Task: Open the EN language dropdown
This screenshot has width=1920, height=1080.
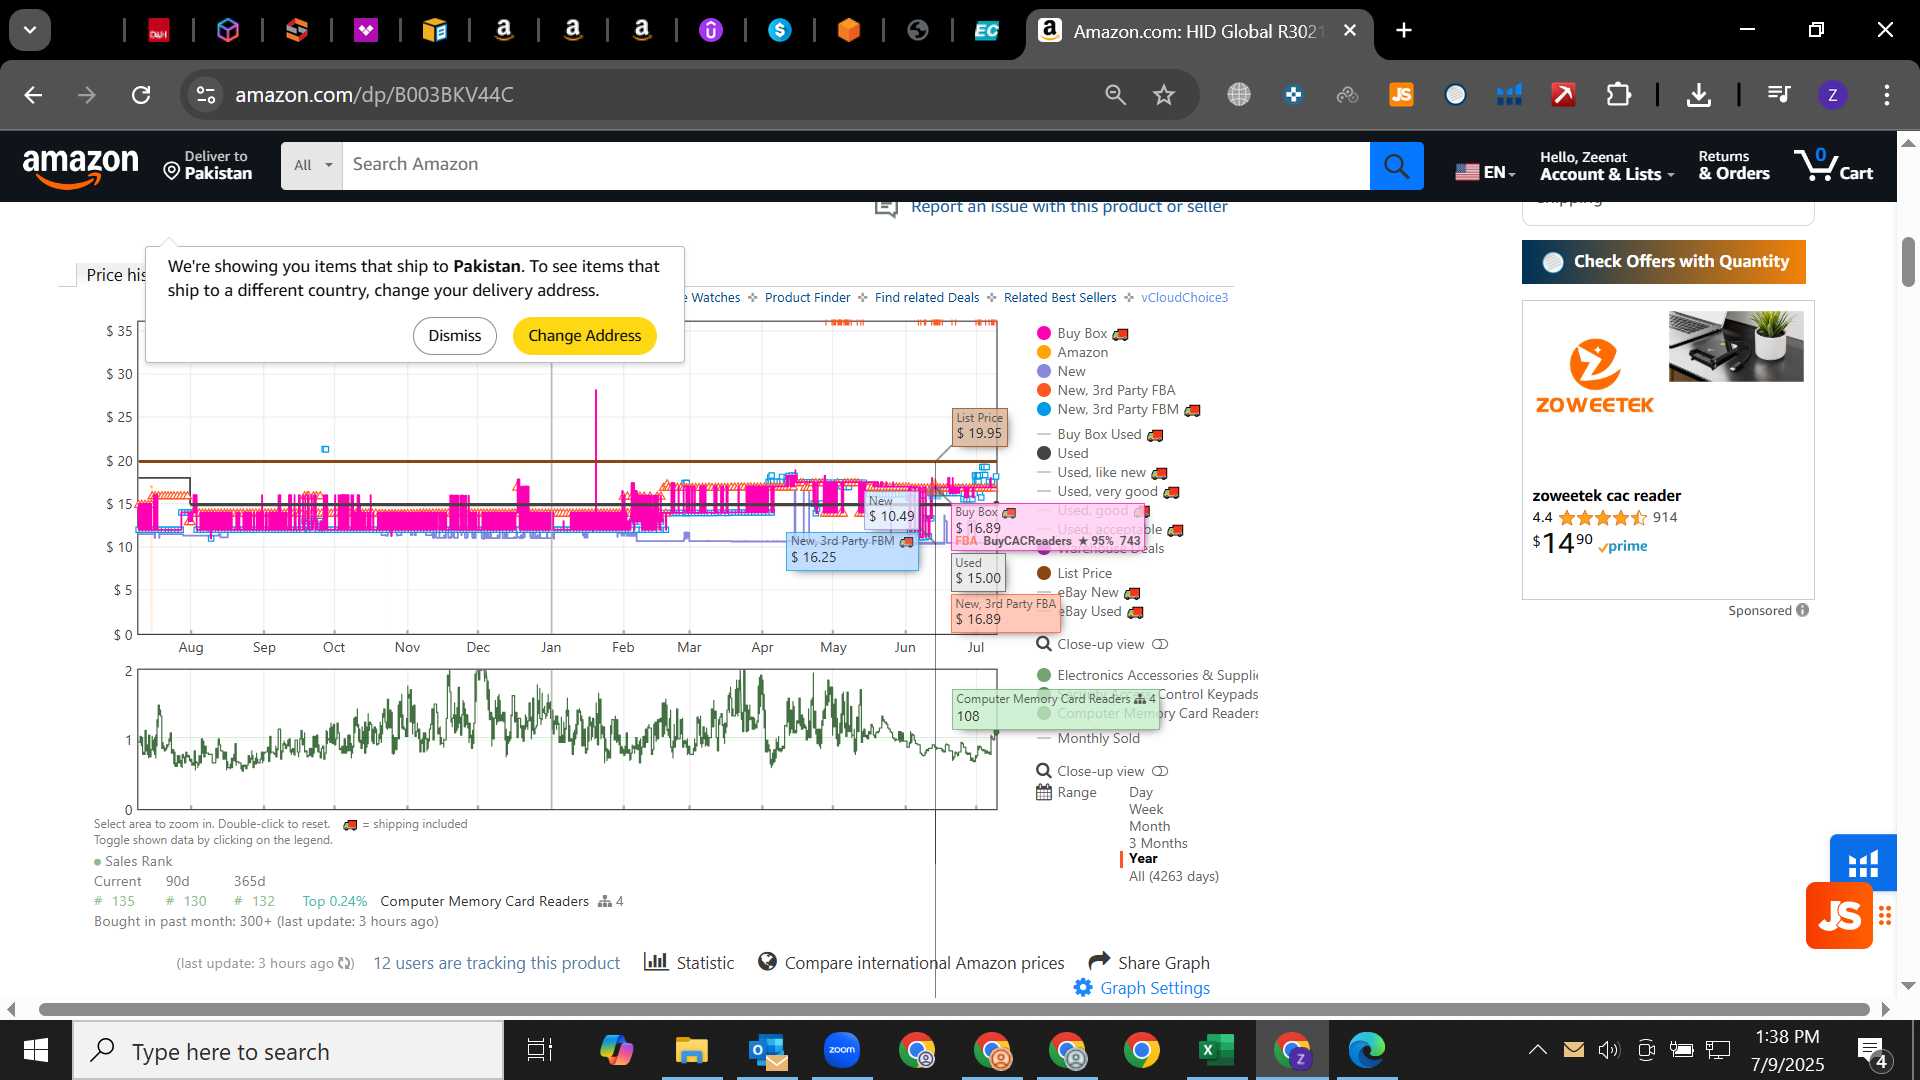Action: [x=1485, y=172]
